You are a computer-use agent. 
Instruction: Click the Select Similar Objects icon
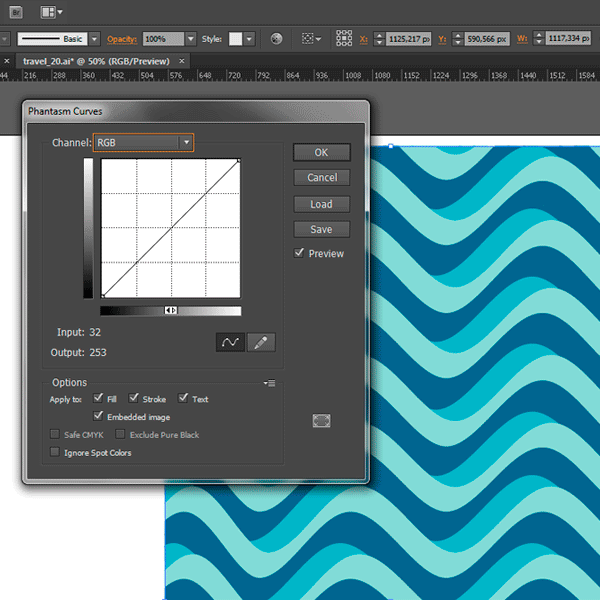pos(311,39)
